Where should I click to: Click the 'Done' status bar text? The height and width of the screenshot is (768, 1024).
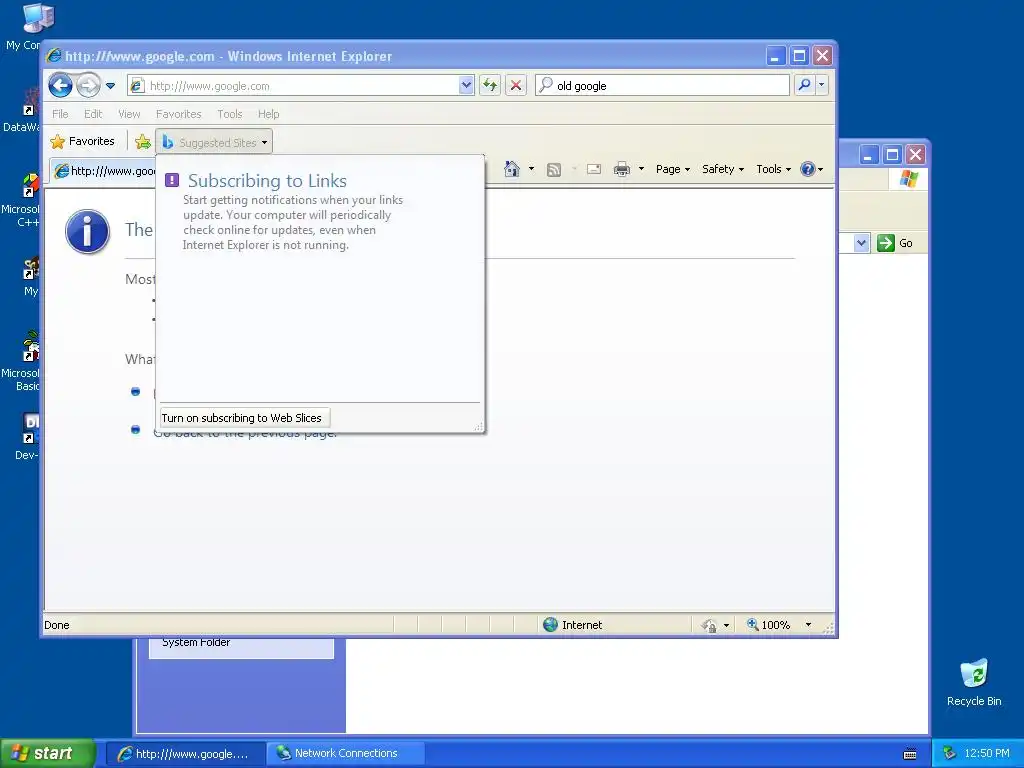pyautogui.click(x=57, y=625)
